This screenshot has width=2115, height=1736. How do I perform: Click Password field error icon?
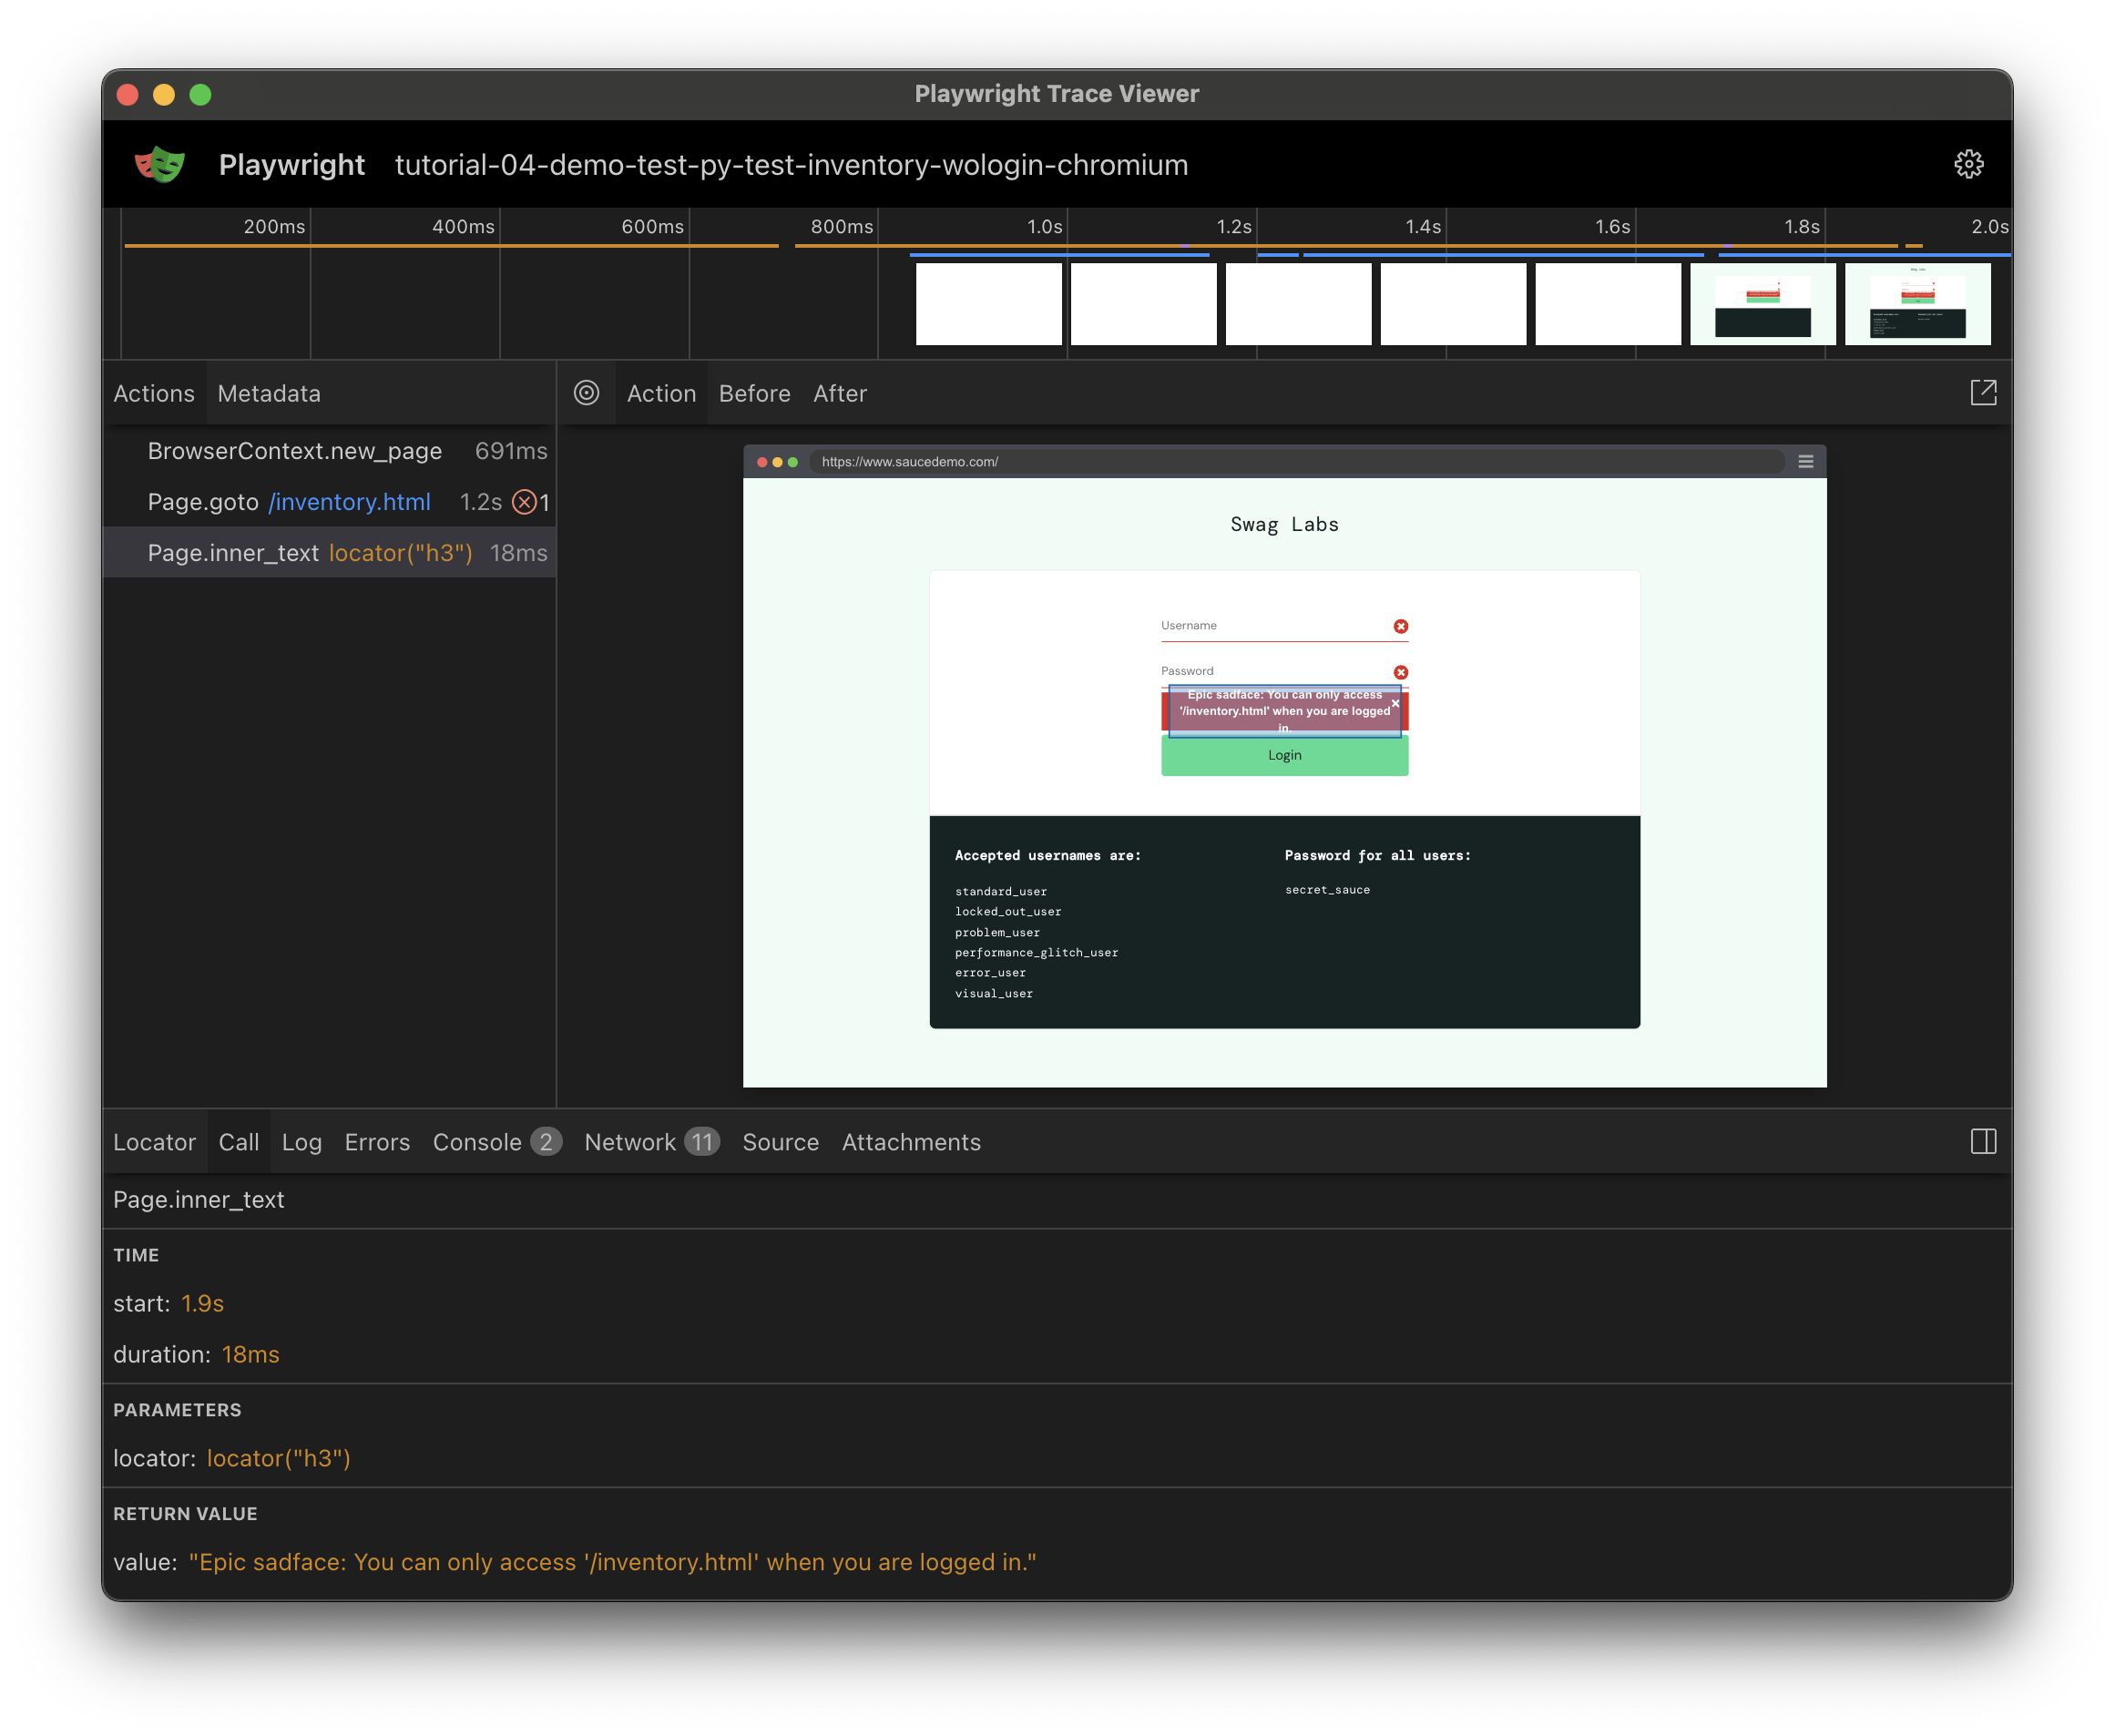tap(1400, 673)
